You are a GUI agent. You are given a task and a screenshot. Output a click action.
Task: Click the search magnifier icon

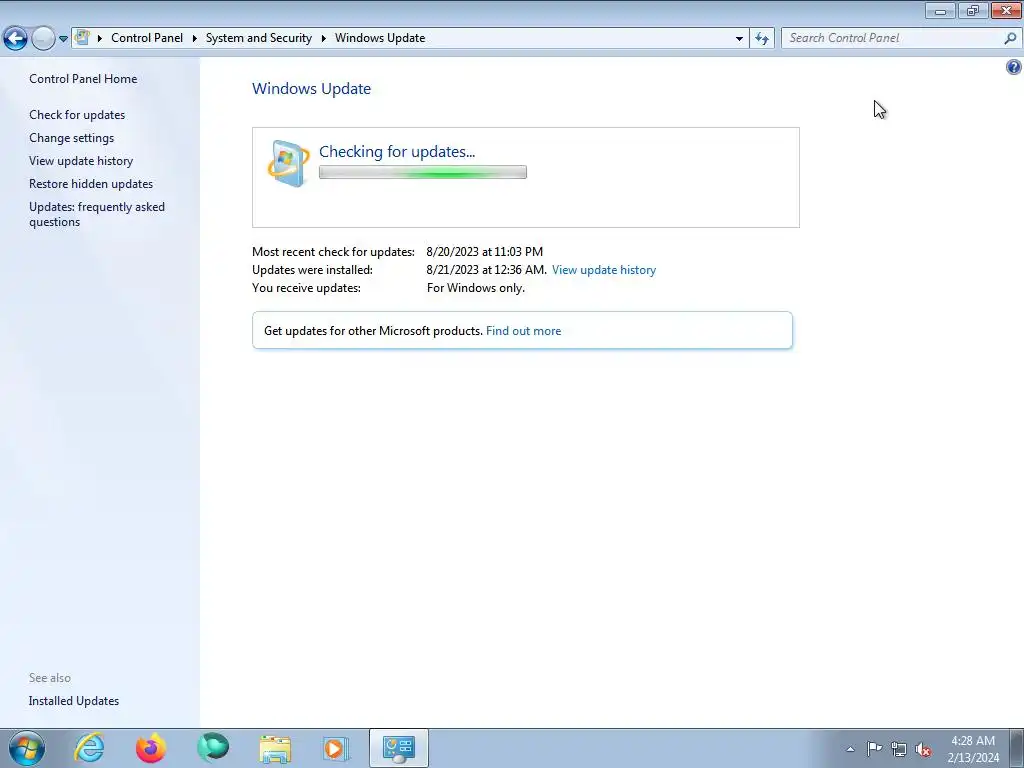point(1010,38)
